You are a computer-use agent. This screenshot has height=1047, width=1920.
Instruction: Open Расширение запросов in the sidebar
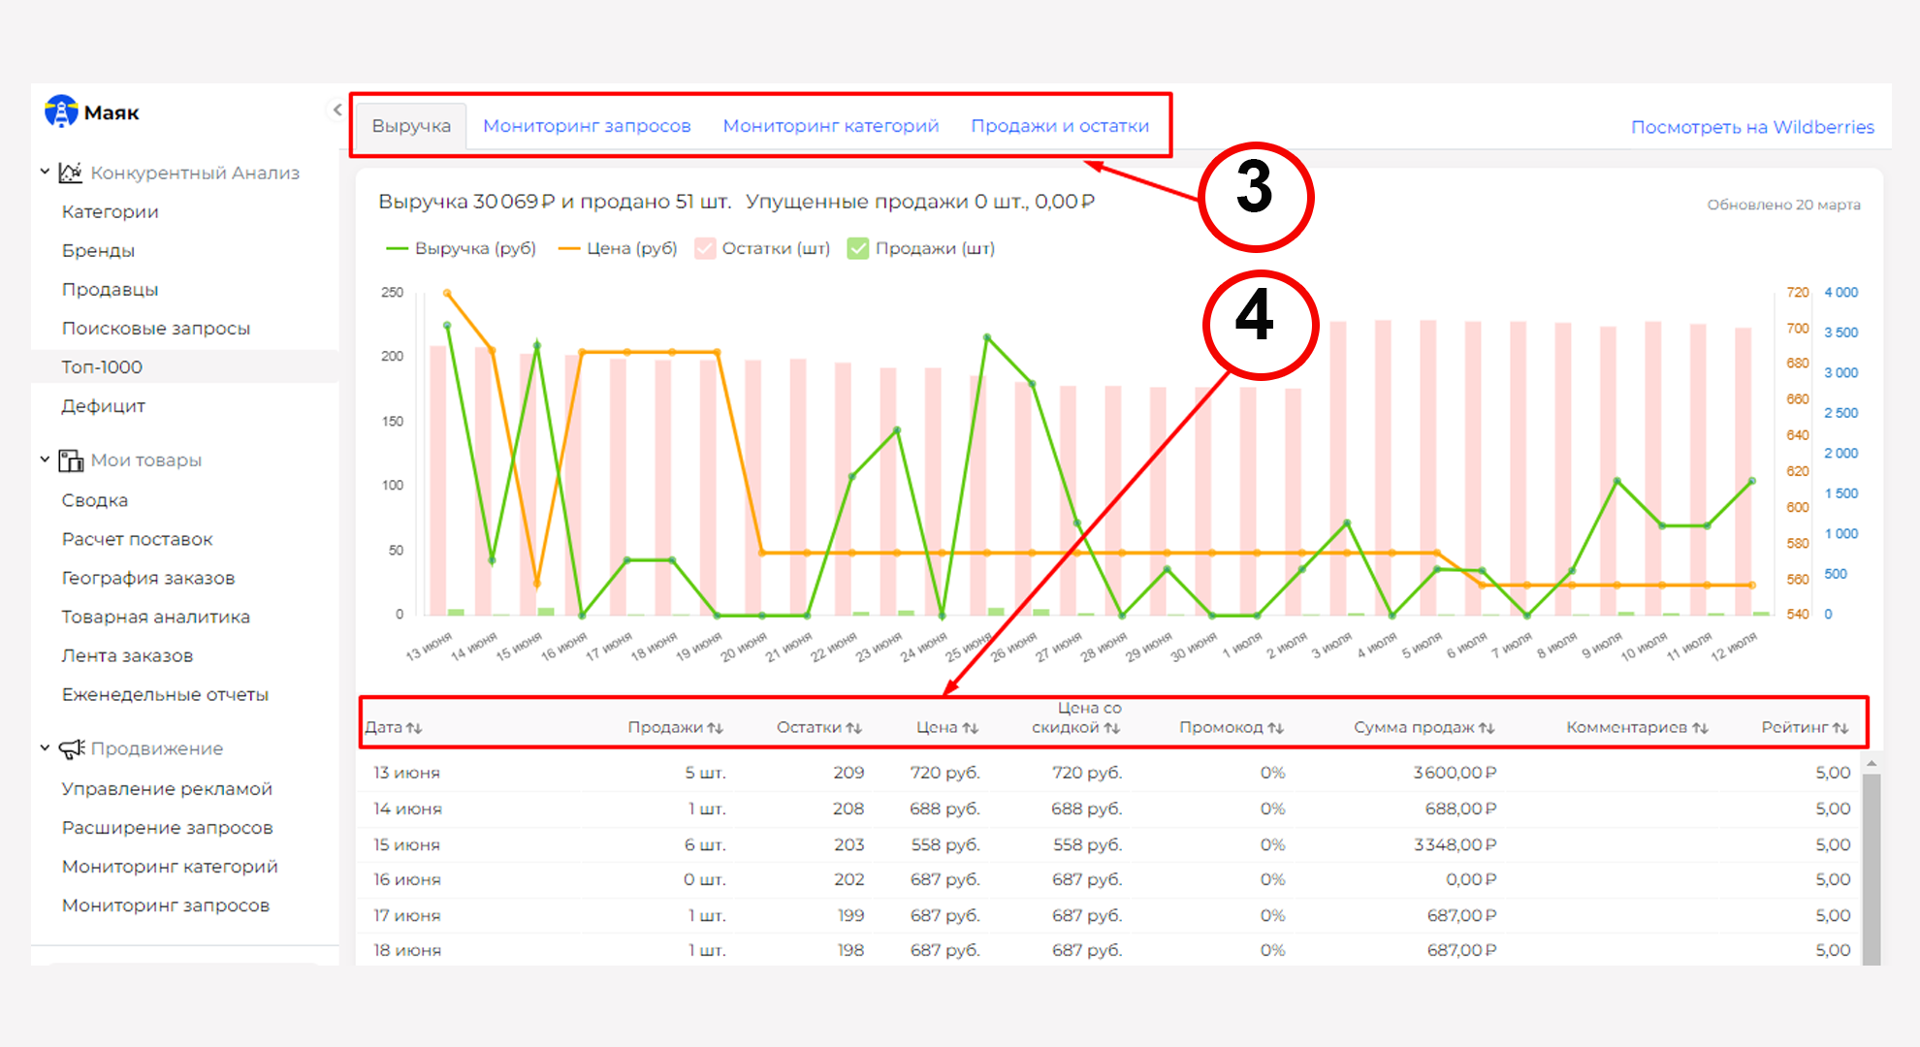click(167, 828)
